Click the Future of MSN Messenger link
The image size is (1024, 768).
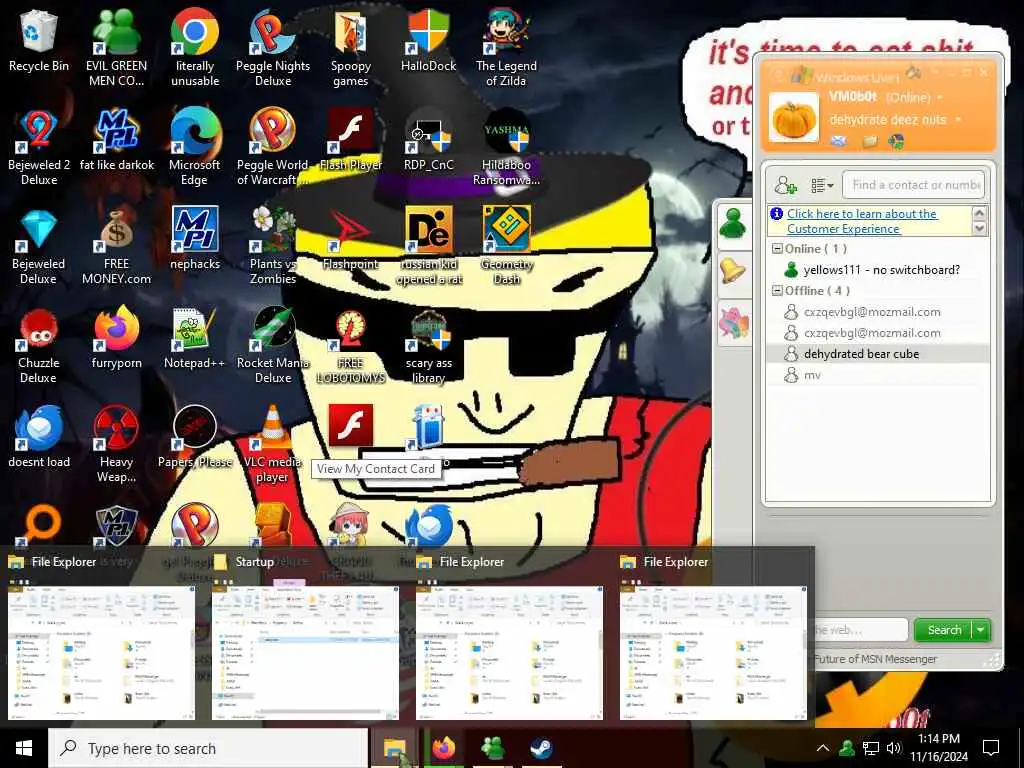tap(875, 659)
